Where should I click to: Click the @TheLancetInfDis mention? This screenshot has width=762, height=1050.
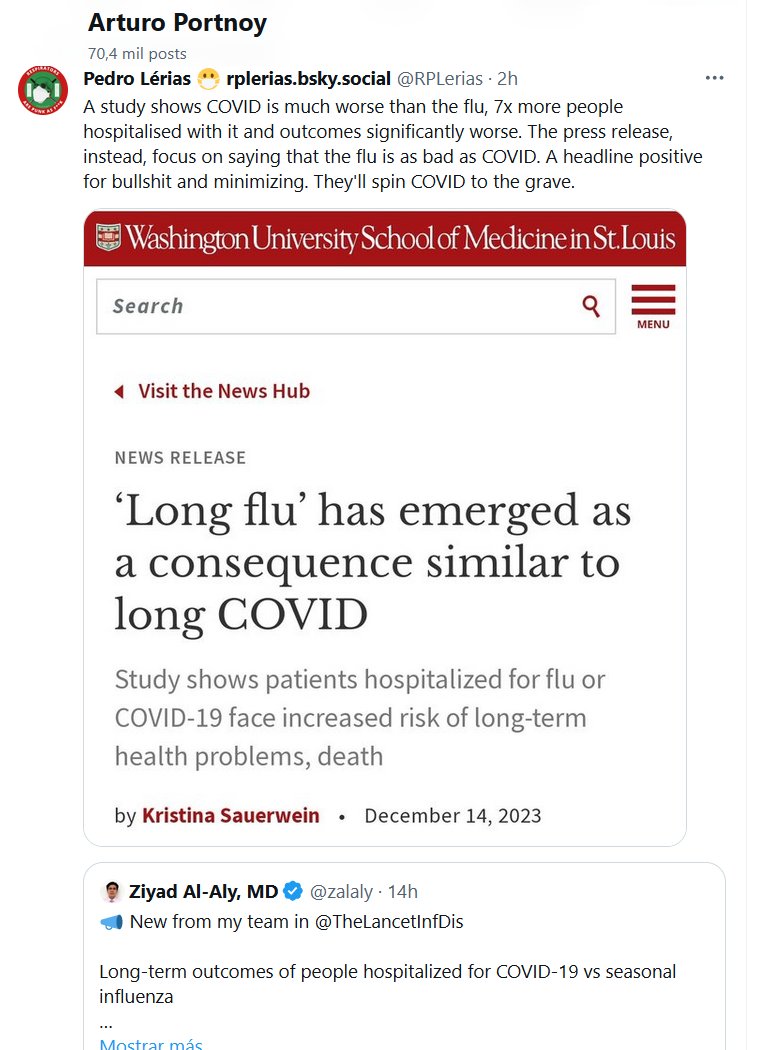(389, 922)
